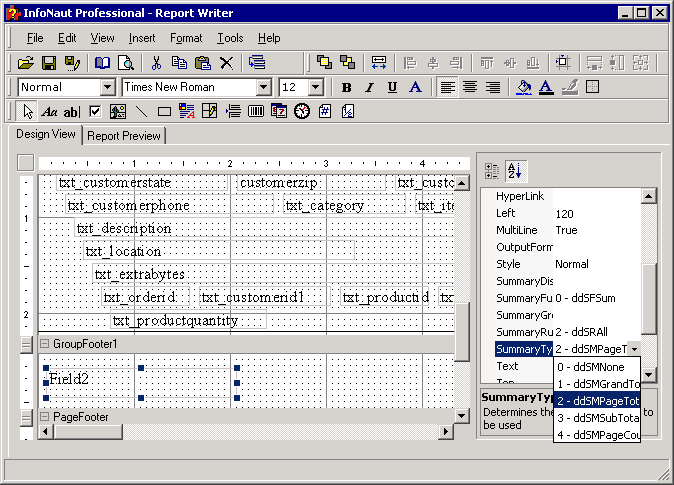Choose 1 - ddSMGrandTotal option
This screenshot has width=674, height=485.
[x=597, y=384]
